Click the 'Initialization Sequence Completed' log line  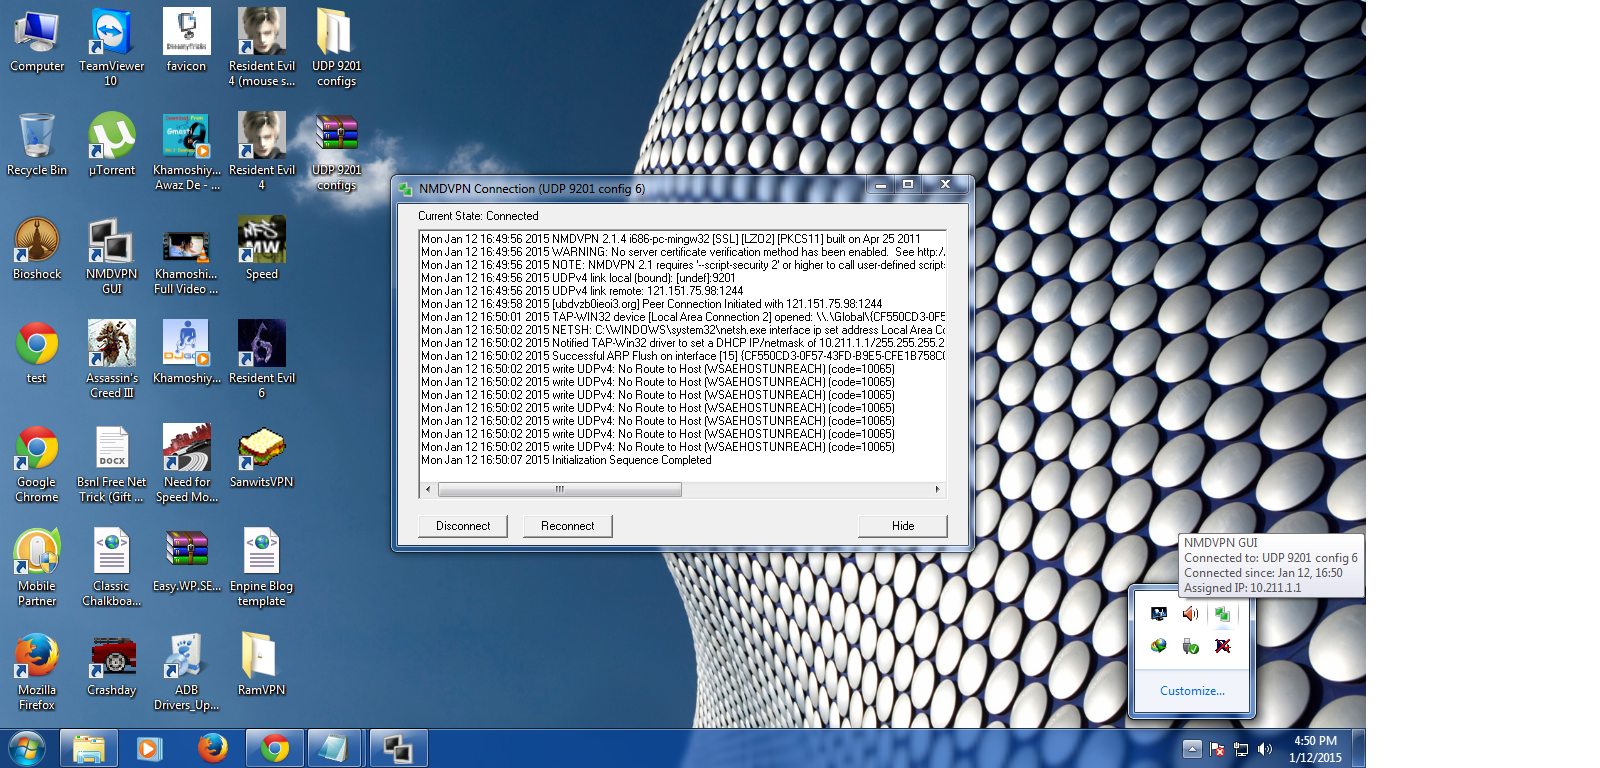pos(566,460)
